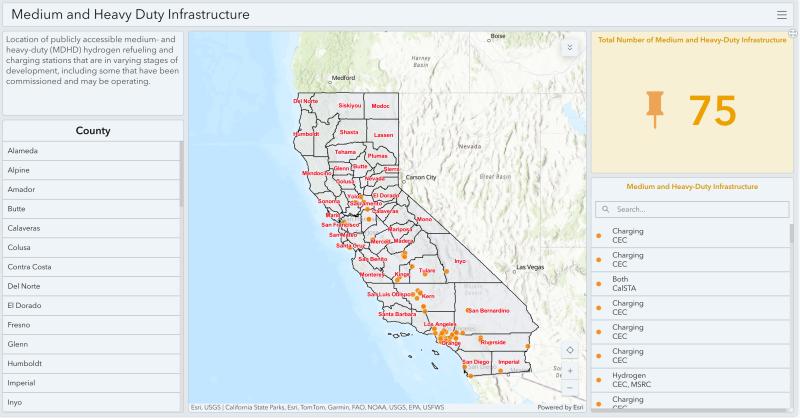800x418 pixels.
Task: Zoom in on the map
Action: pos(570,371)
